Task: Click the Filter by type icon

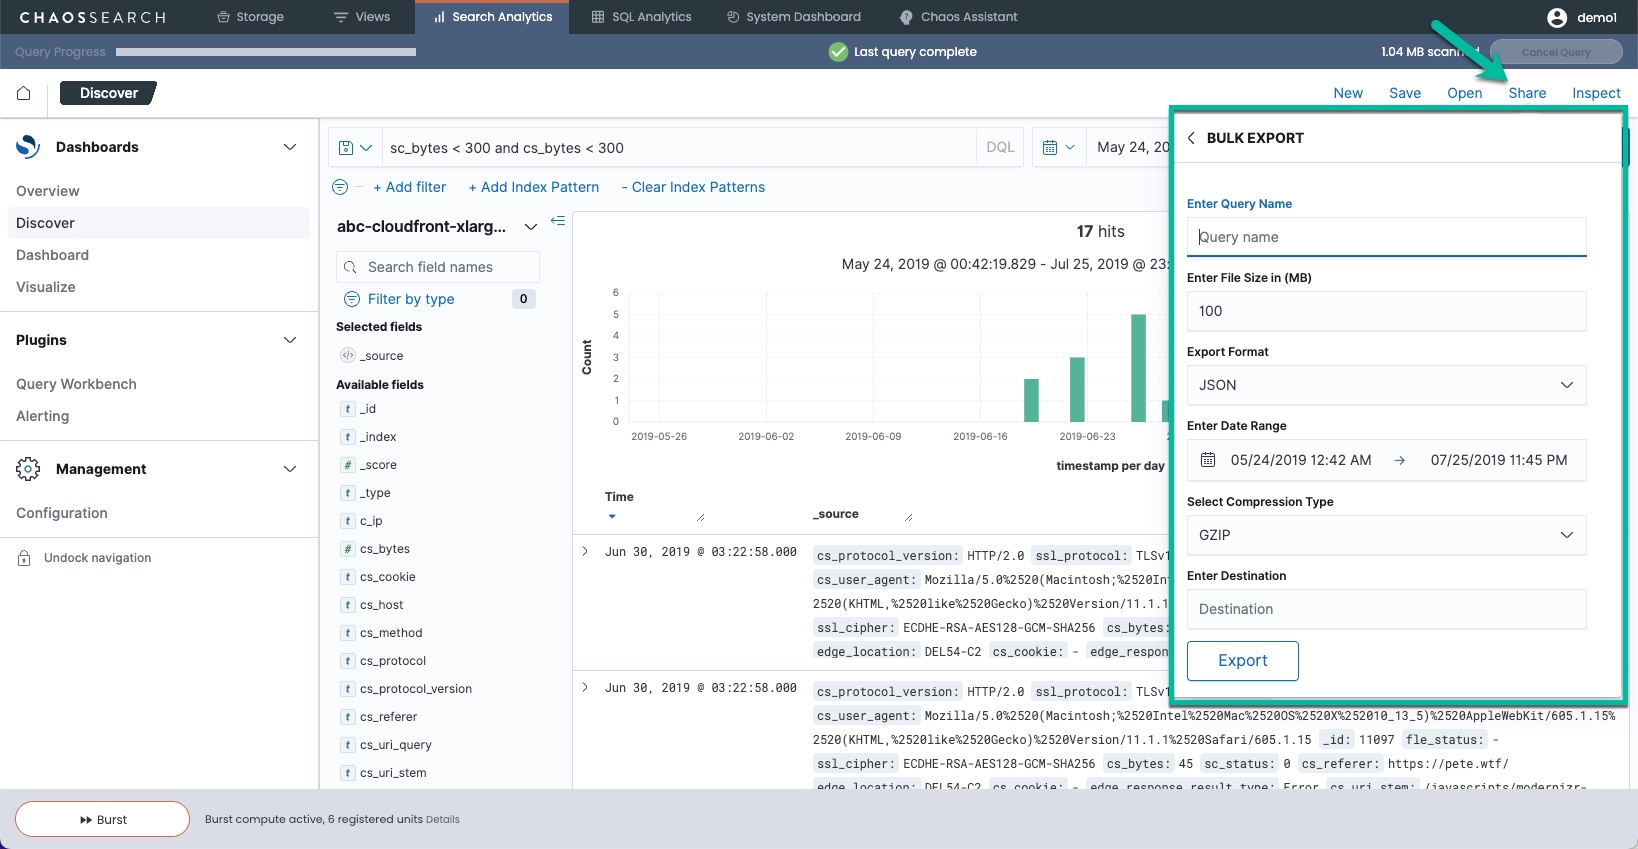Action: (x=352, y=299)
